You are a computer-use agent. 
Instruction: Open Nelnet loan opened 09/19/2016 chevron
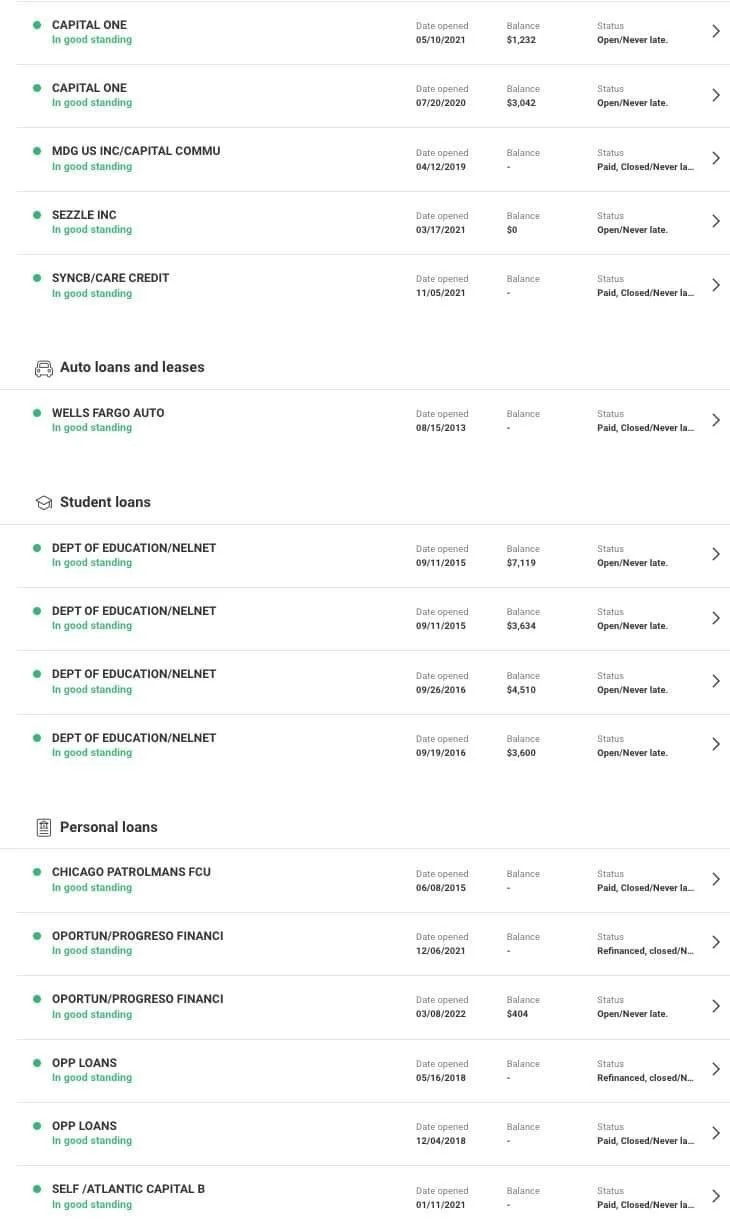click(x=715, y=744)
